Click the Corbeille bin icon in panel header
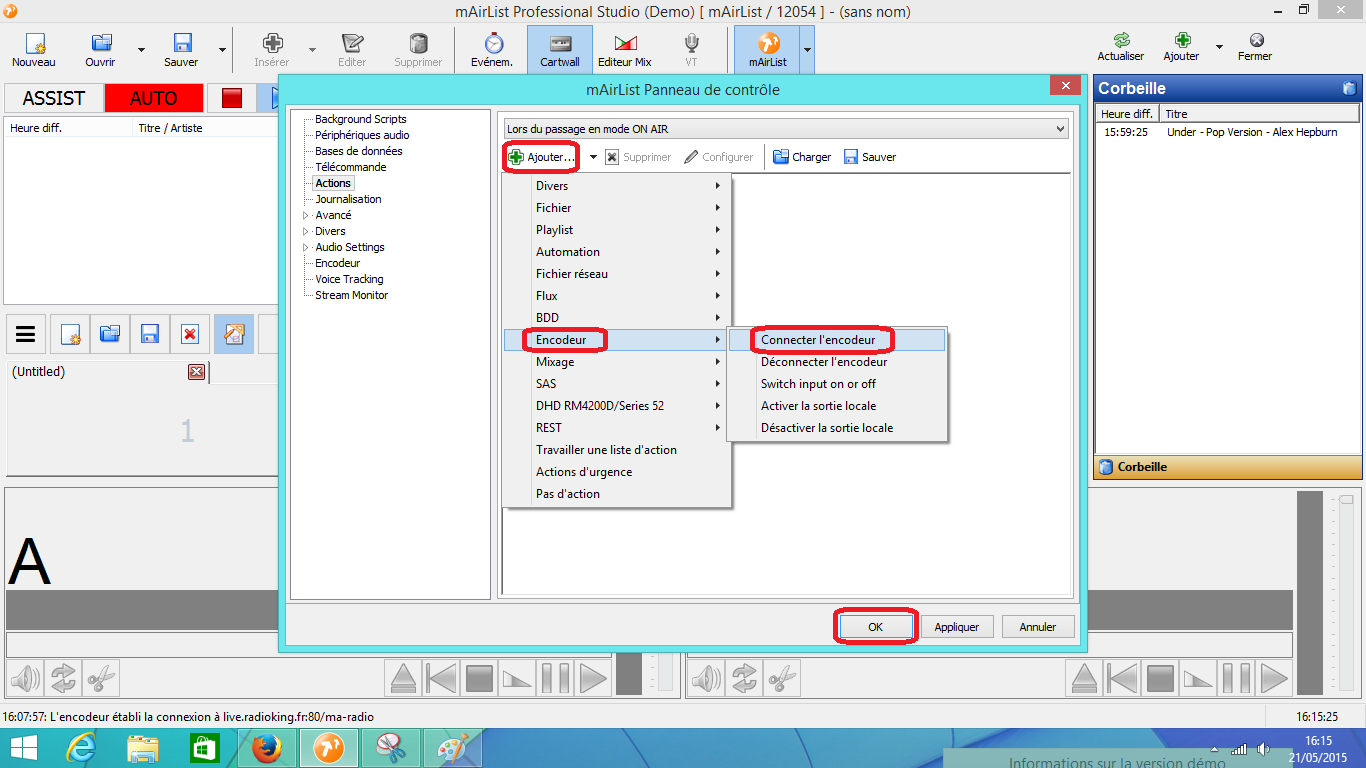This screenshot has width=1366, height=768. pyautogui.click(x=1349, y=88)
